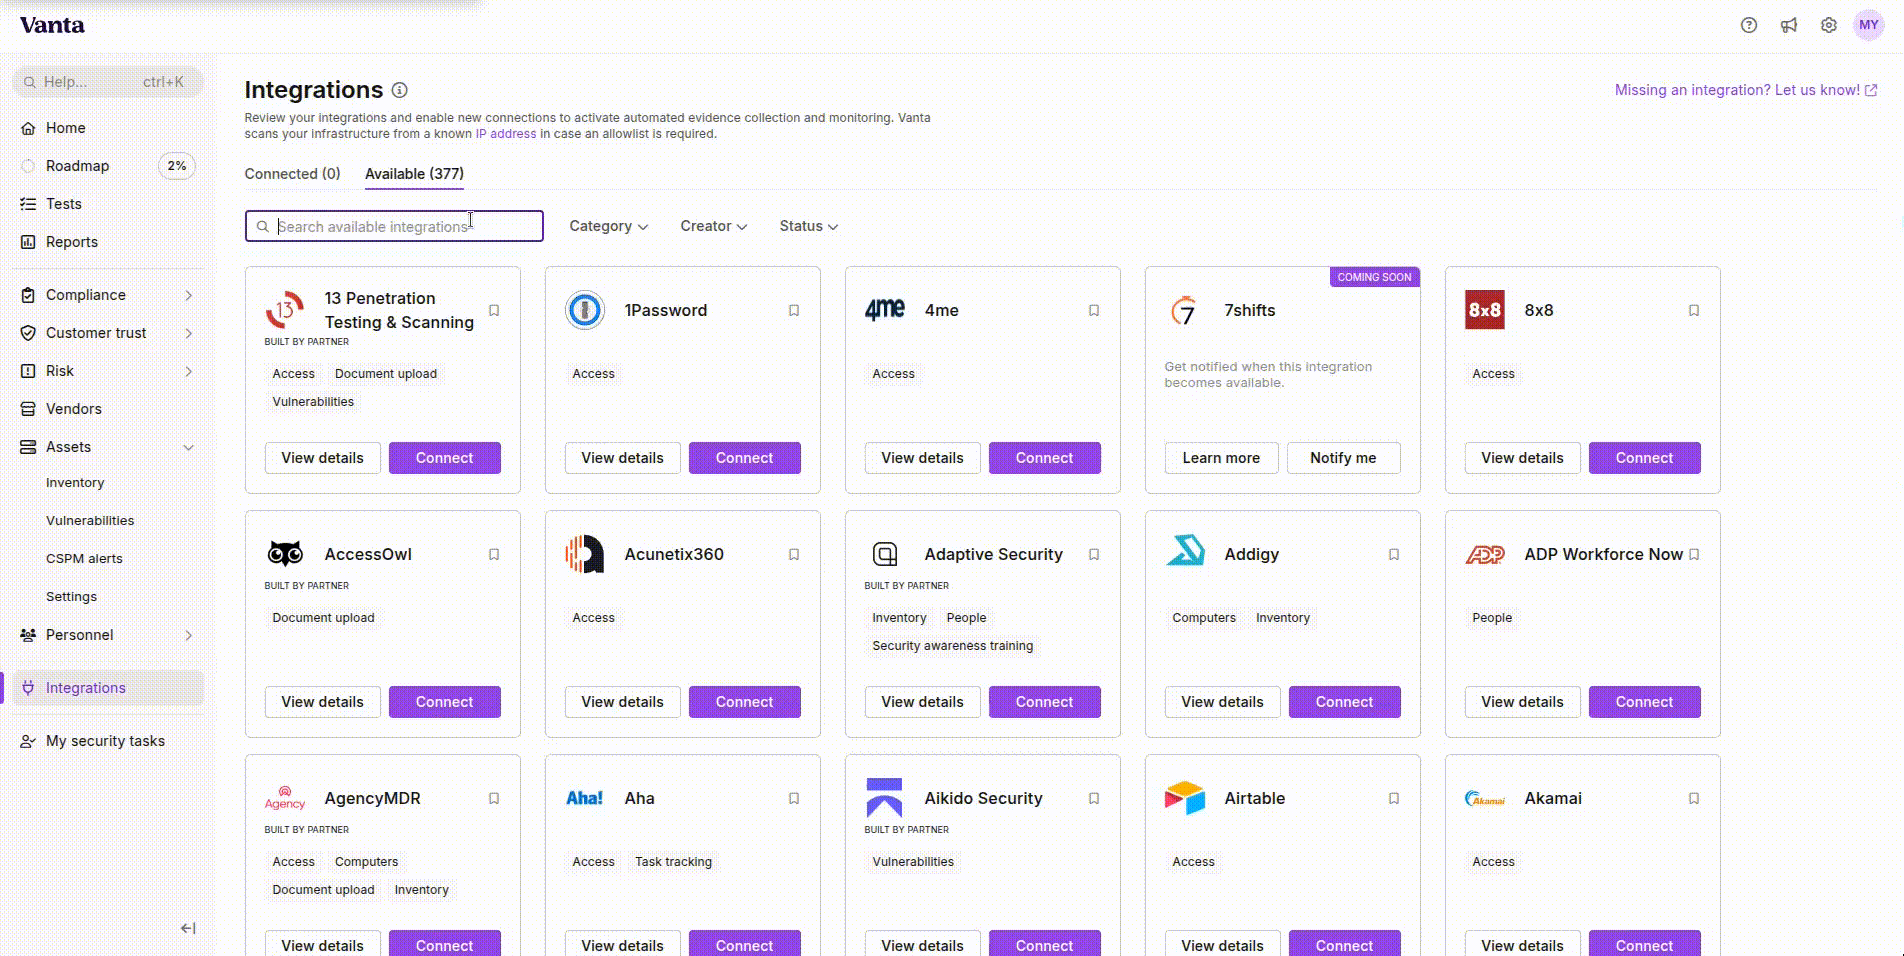This screenshot has height=956, width=1904.
Task: Click the Help search box
Action: pyautogui.click(x=108, y=82)
